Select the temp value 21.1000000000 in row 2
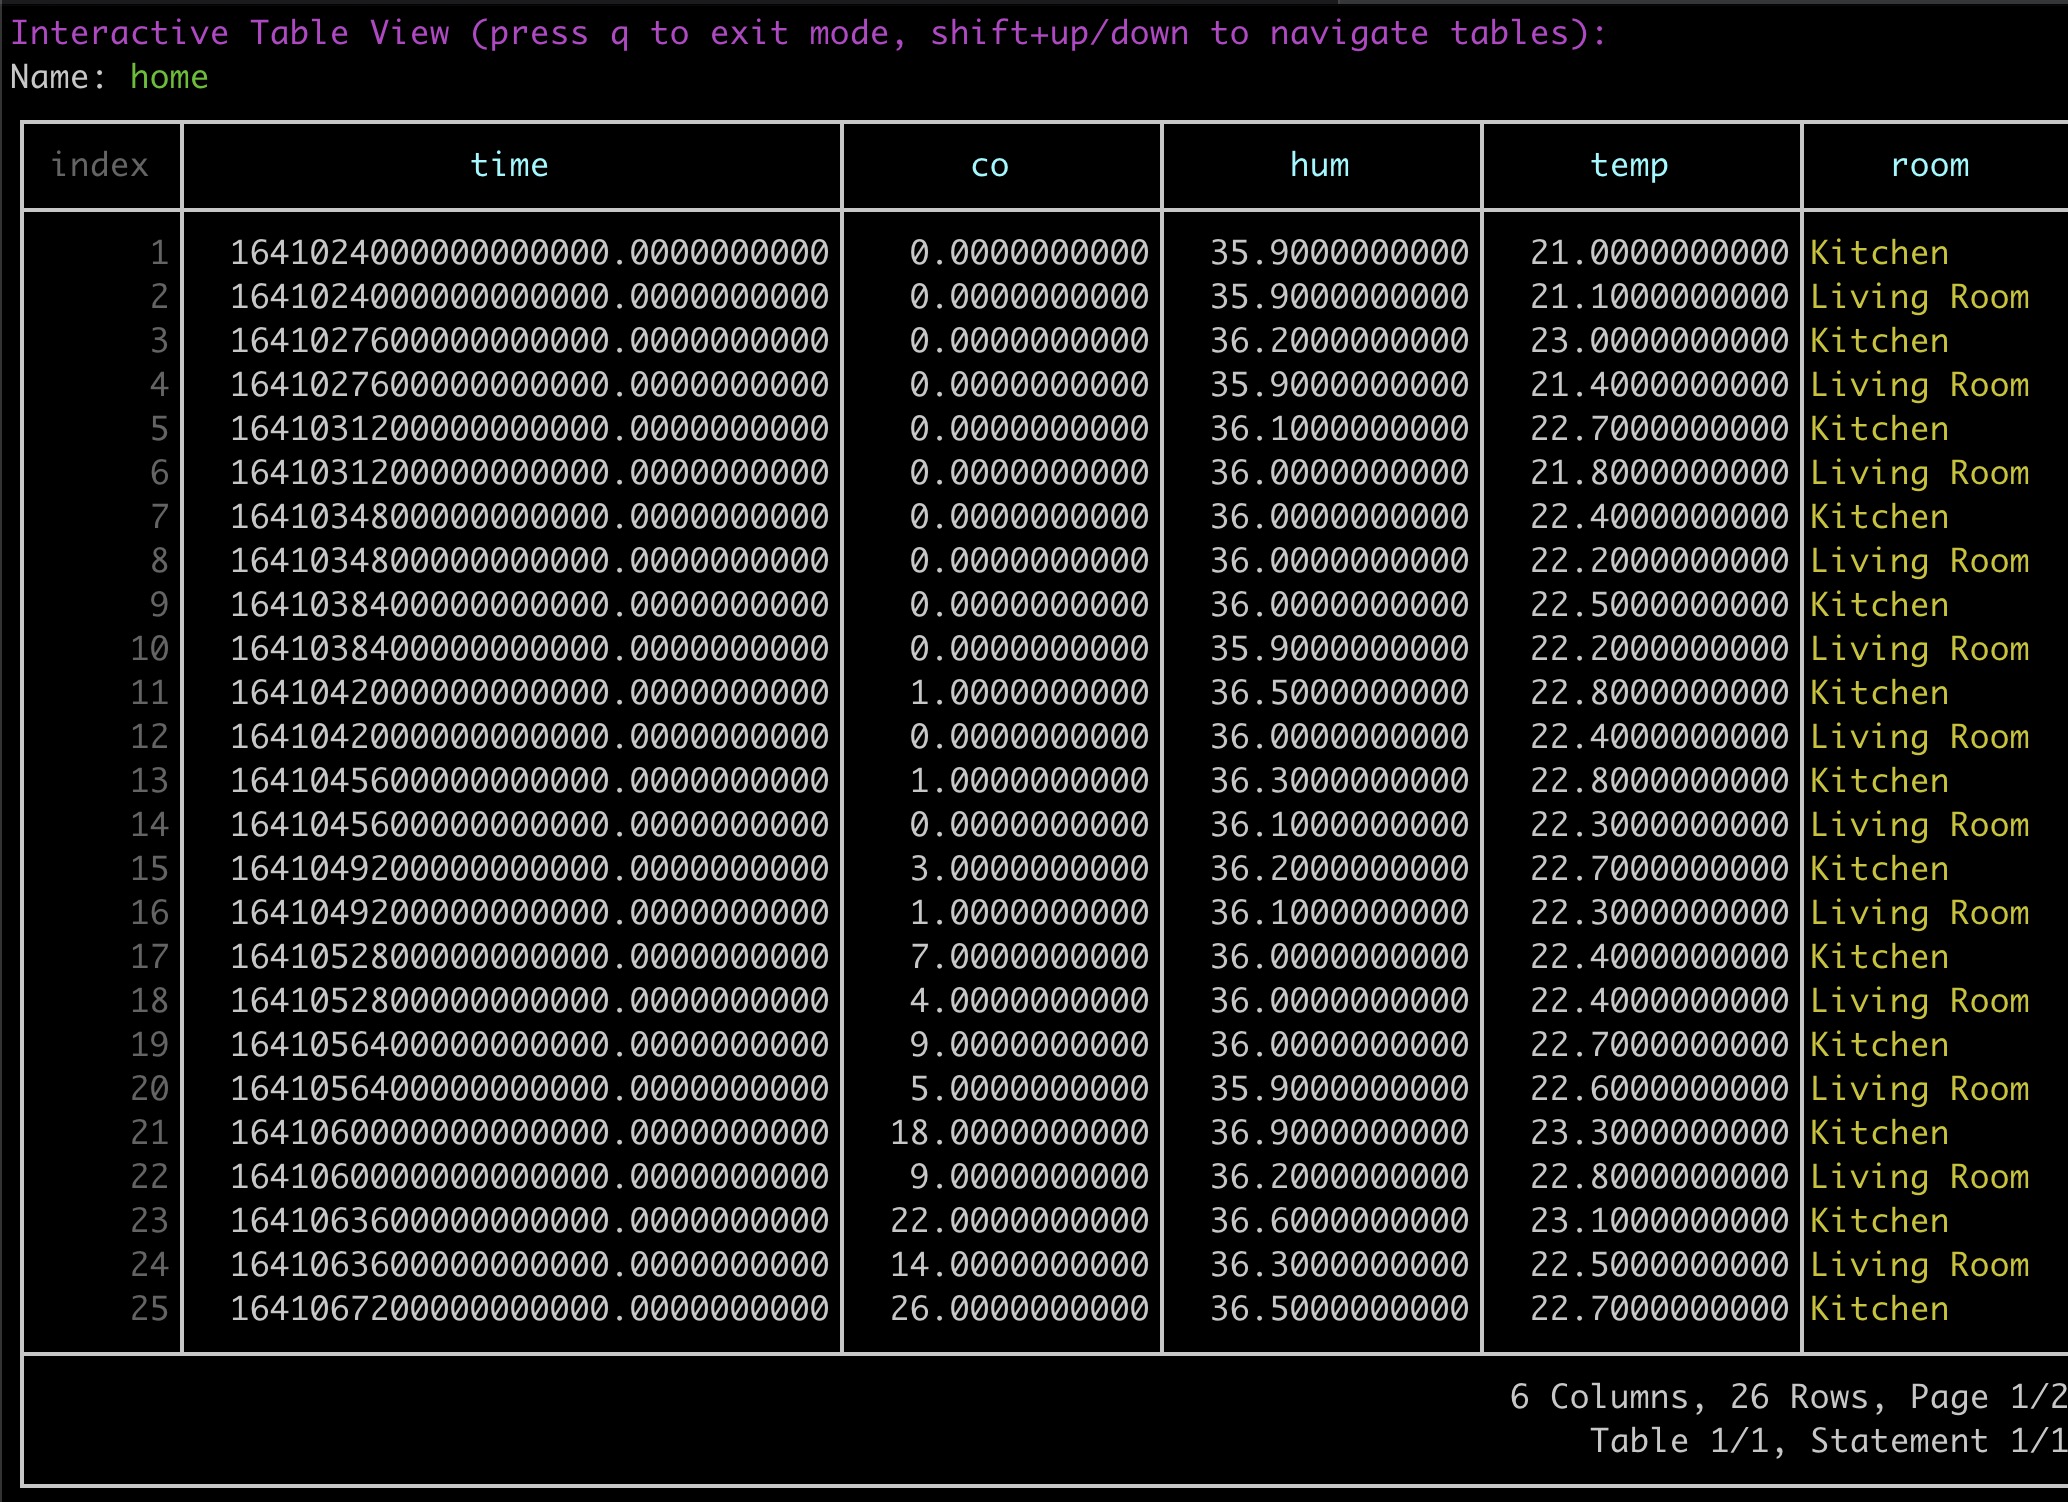 [1660, 296]
